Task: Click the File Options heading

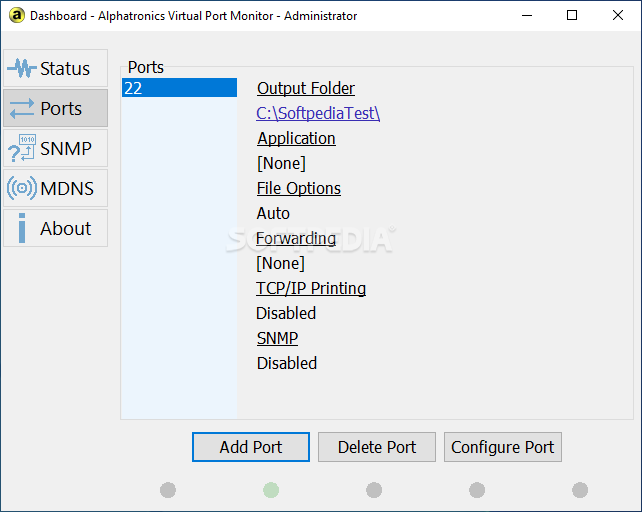Action: pyautogui.click(x=299, y=188)
